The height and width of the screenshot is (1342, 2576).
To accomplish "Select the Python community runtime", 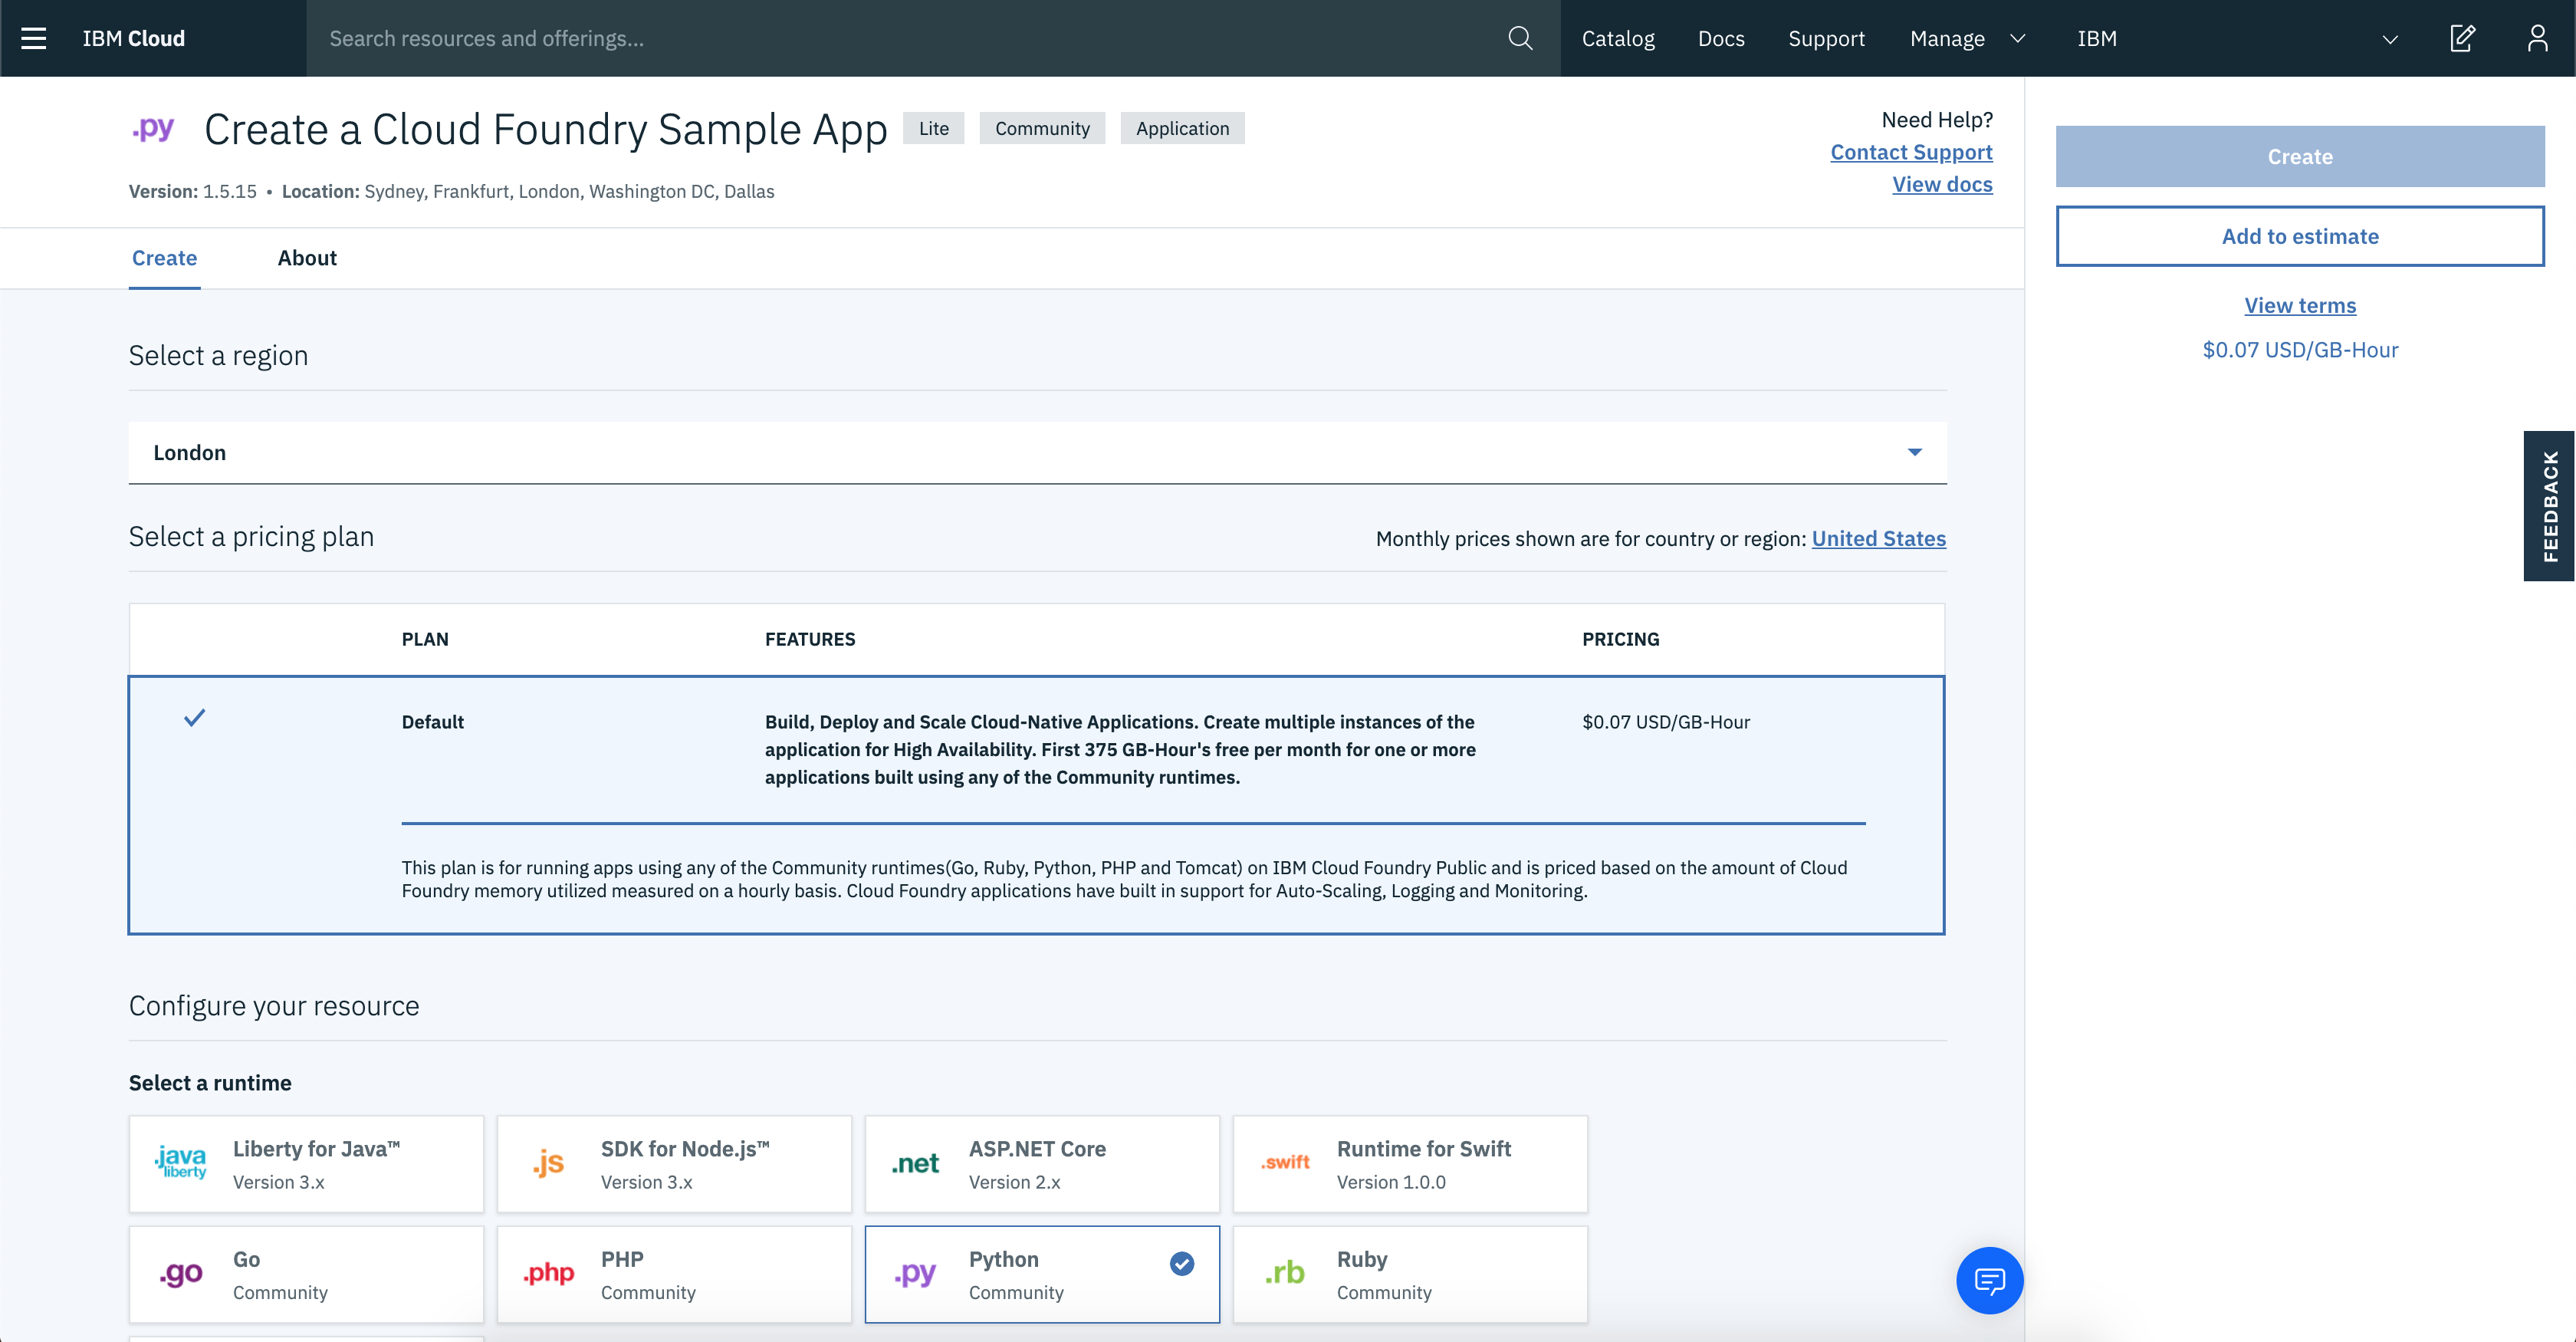I will (x=1041, y=1274).
